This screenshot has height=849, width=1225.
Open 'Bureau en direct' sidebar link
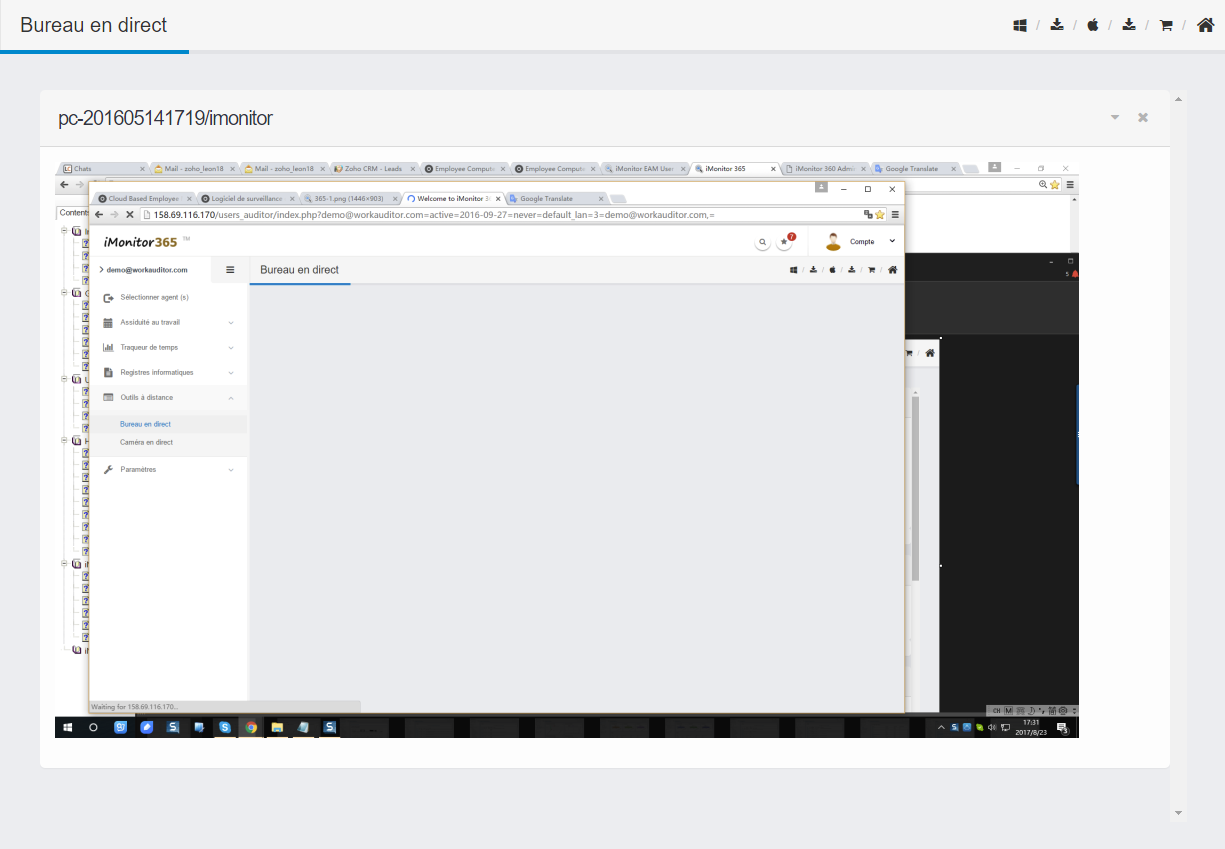point(145,424)
